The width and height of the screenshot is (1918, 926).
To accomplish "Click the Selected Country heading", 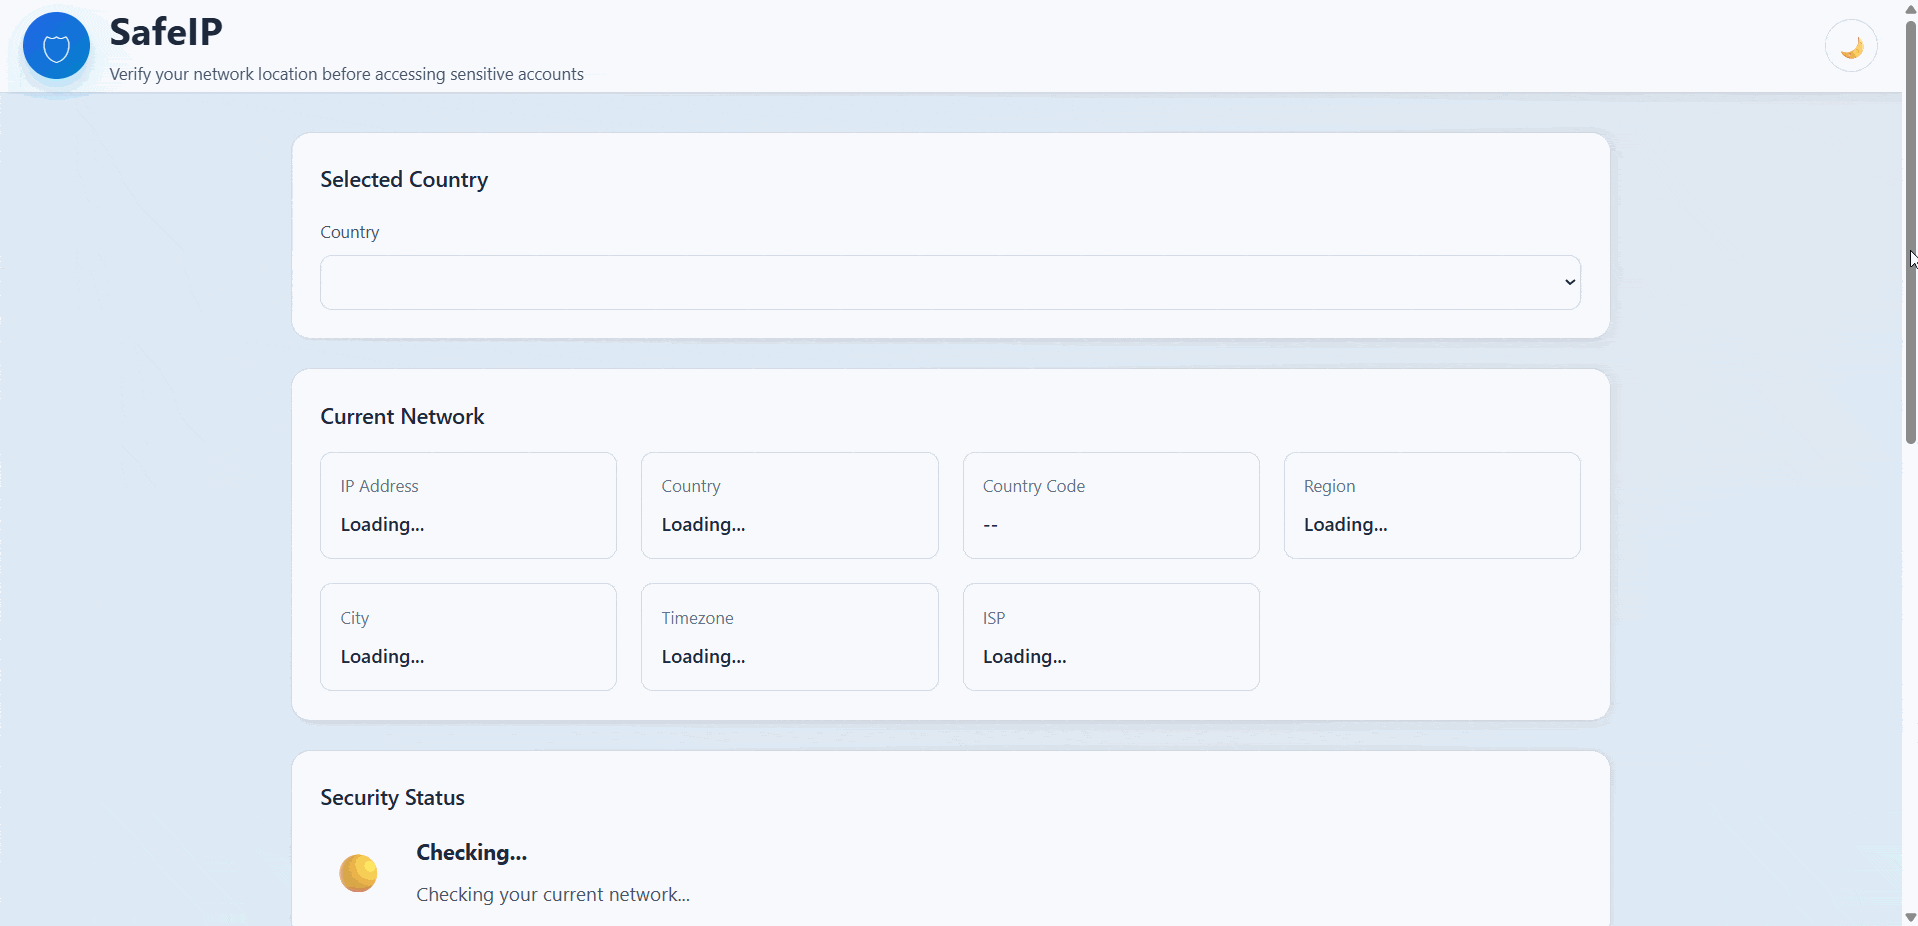I will point(404,180).
